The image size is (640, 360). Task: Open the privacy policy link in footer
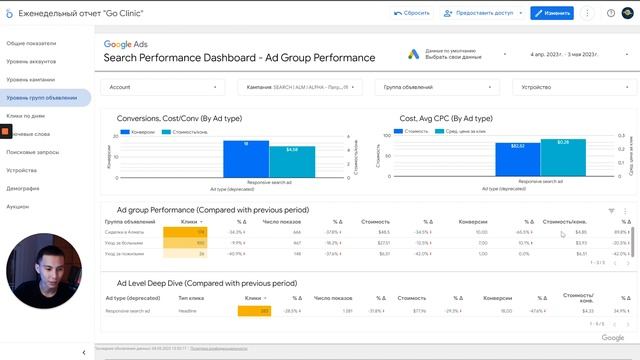219,349
